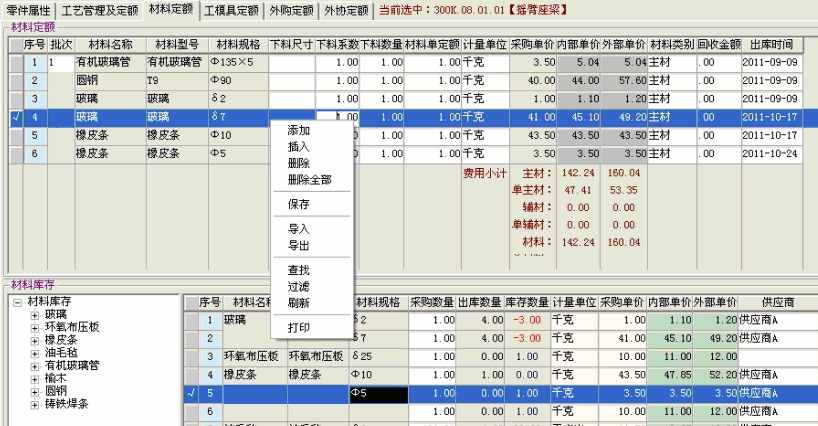The width and height of the screenshot is (818, 426).
Task: Click the 47.85 internal price cell
Action: 669,375
